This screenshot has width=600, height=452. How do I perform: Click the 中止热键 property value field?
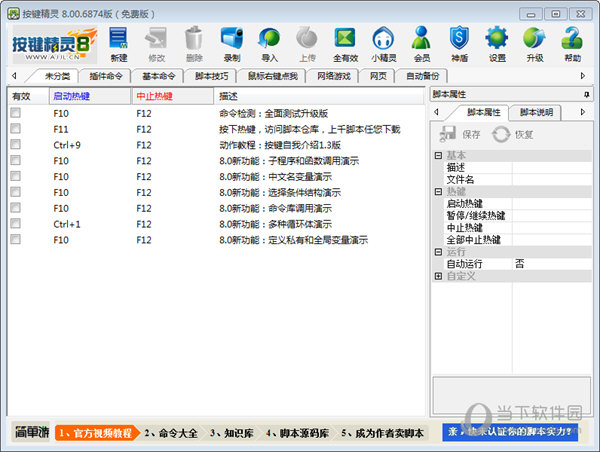click(x=551, y=227)
